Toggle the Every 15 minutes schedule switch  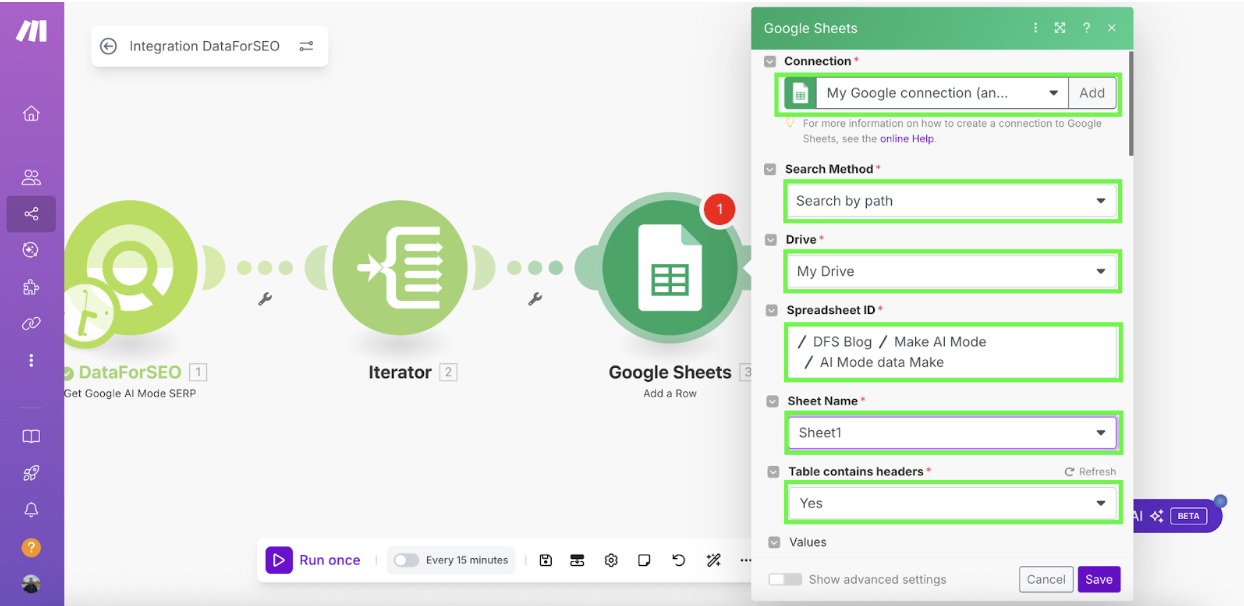tap(406, 560)
